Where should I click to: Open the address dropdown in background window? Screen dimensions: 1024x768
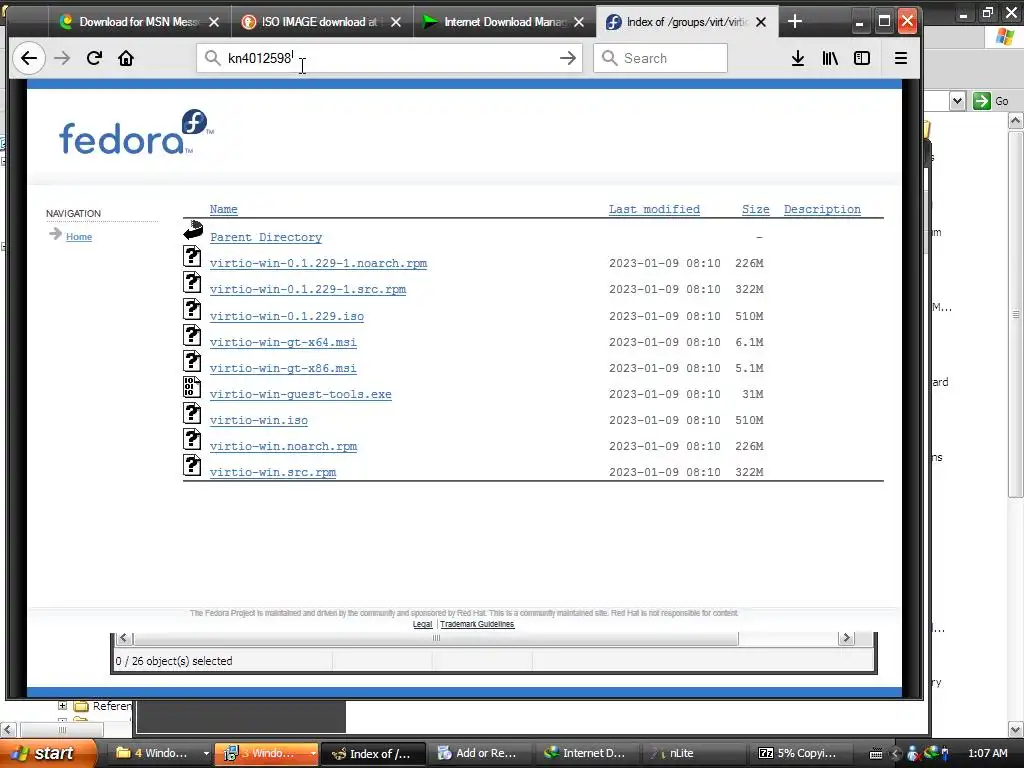coord(957,101)
